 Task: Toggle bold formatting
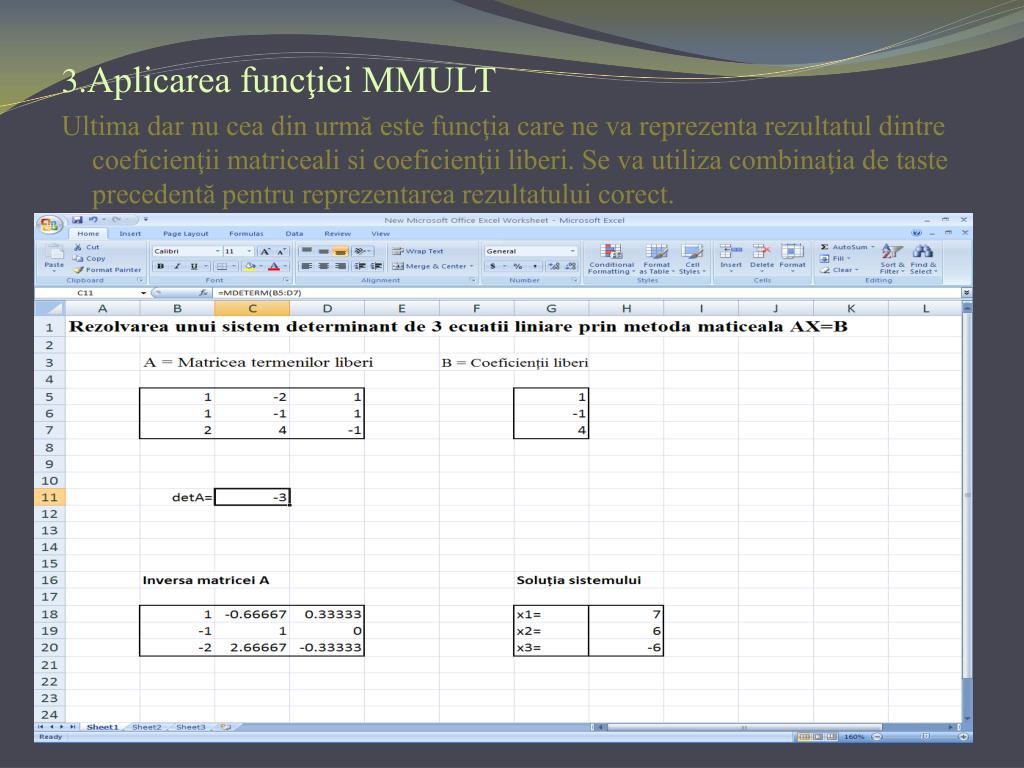pos(159,267)
